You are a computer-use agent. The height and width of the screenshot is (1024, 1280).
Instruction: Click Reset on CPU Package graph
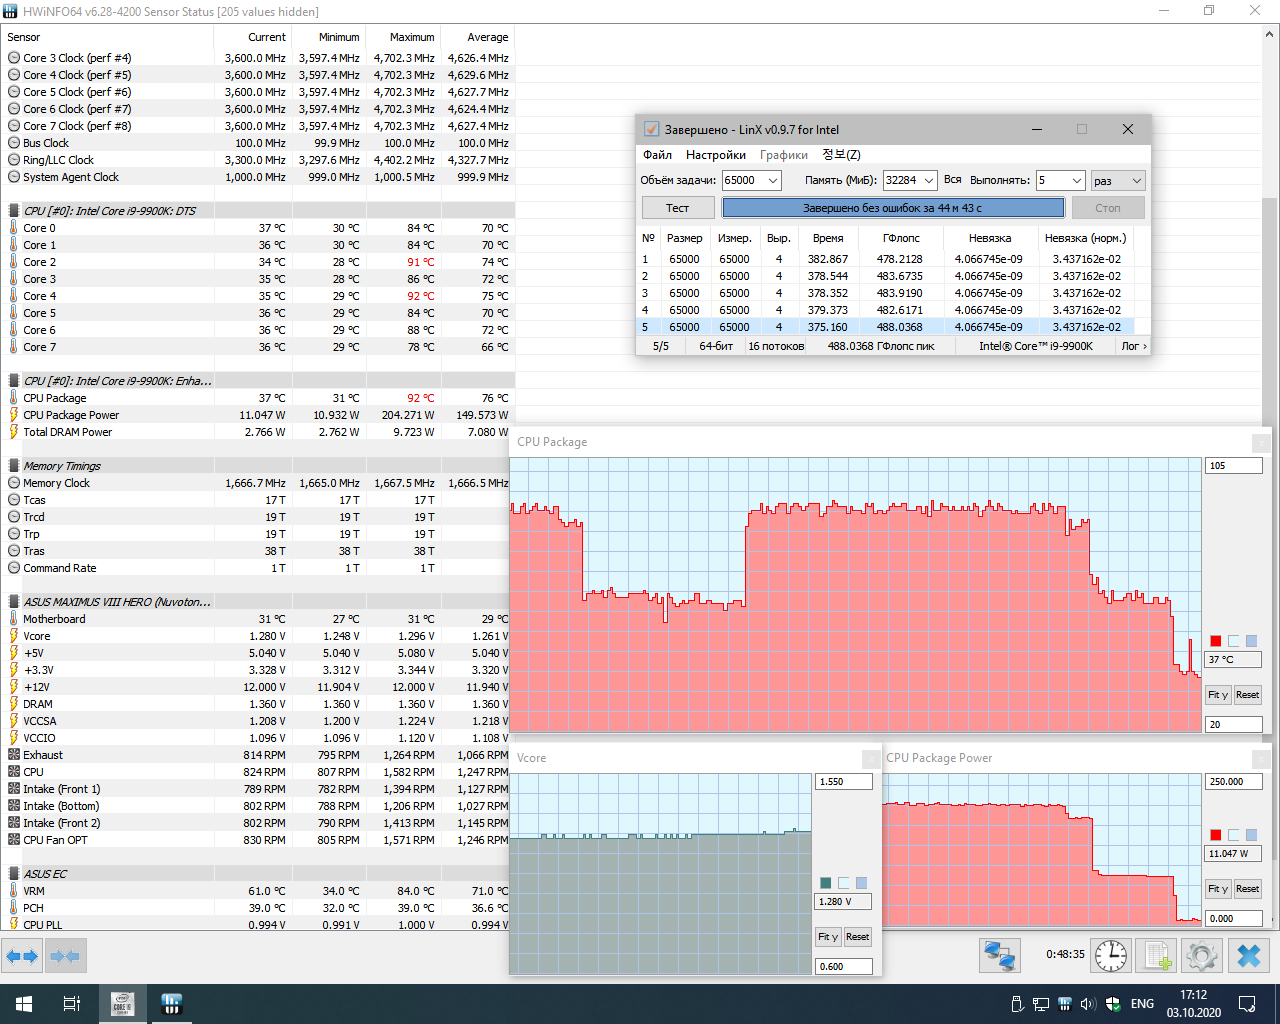[x=1247, y=695]
